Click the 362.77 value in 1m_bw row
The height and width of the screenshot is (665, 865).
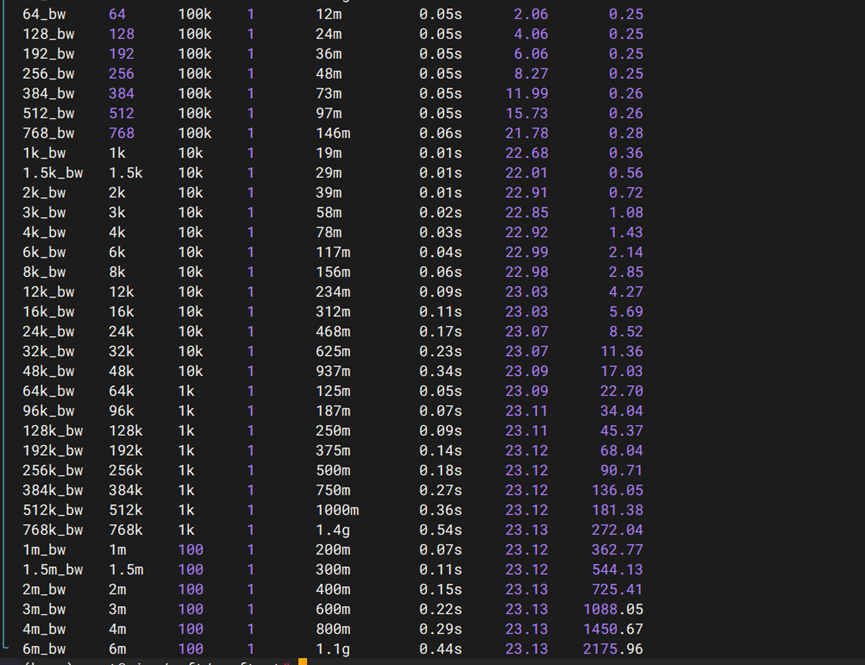(x=617, y=550)
